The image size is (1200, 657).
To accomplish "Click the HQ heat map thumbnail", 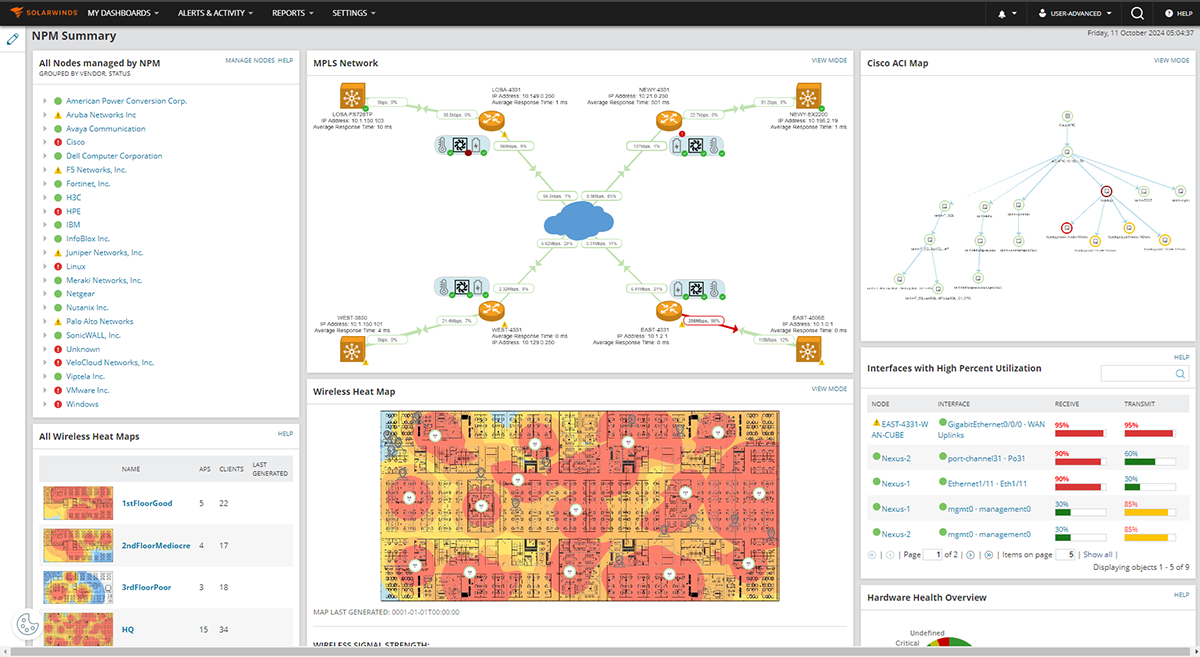I will [79, 629].
